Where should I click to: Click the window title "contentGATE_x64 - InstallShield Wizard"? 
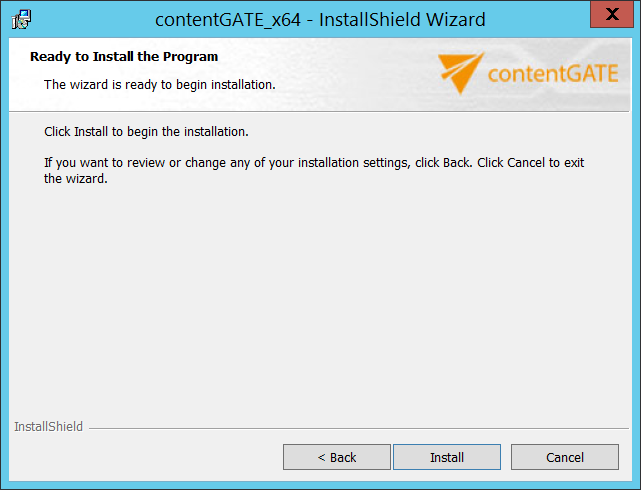pos(320,19)
